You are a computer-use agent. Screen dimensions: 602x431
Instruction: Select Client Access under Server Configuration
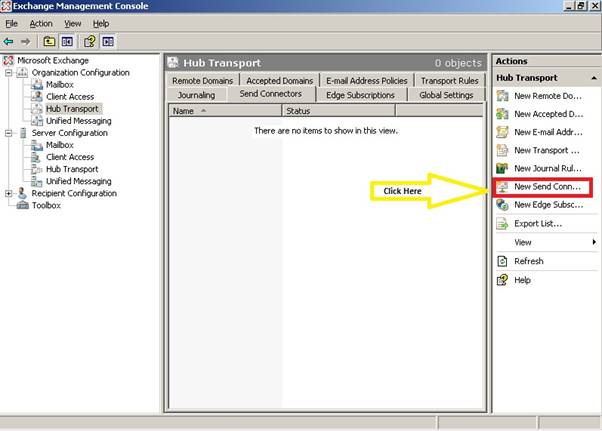click(70, 157)
